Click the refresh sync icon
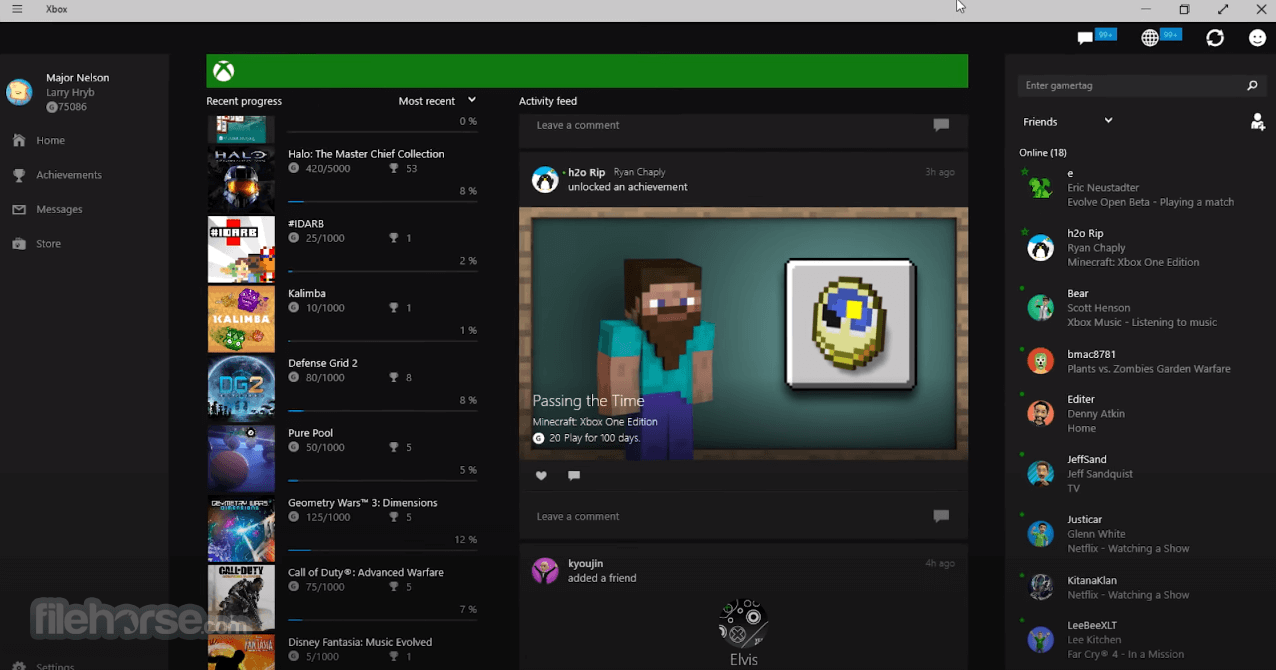The width and height of the screenshot is (1276, 670). click(1215, 38)
